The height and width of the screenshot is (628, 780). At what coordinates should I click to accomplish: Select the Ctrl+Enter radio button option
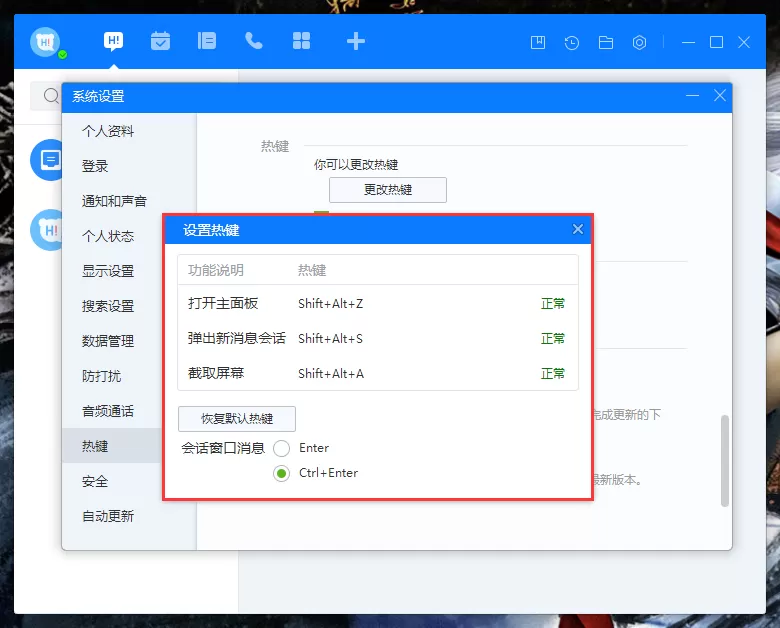point(282,473)
